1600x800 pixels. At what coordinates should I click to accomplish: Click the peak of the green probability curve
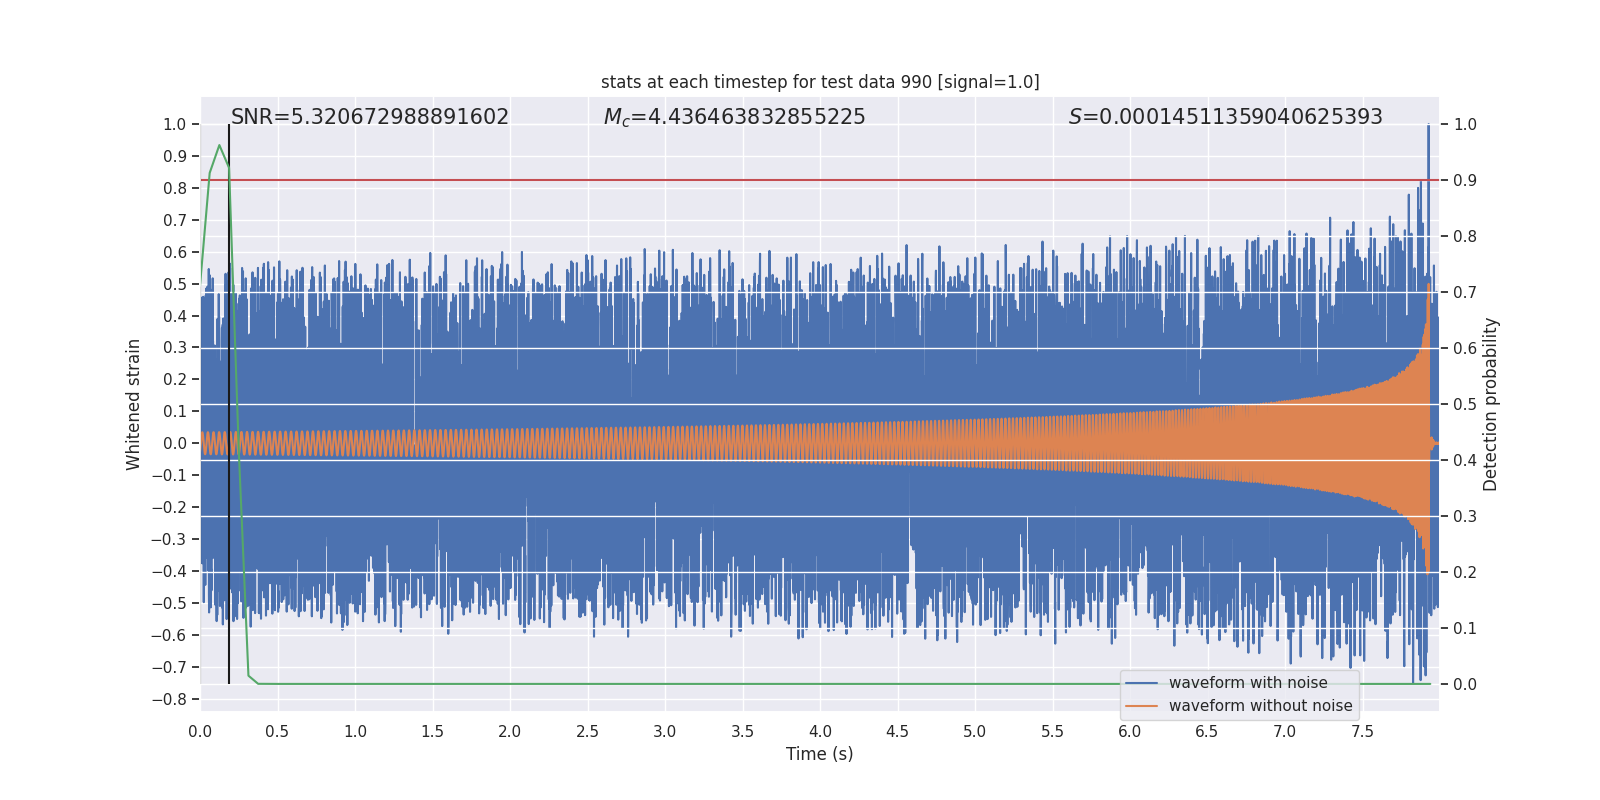219,146
